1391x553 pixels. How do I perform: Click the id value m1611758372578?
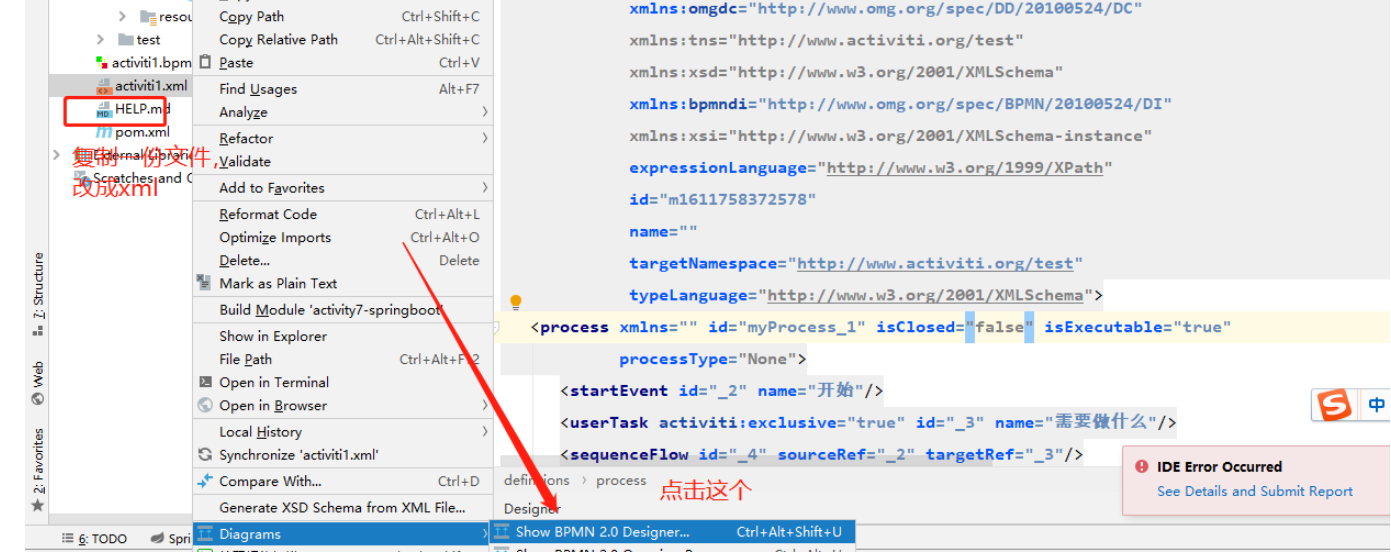(737, 200)
